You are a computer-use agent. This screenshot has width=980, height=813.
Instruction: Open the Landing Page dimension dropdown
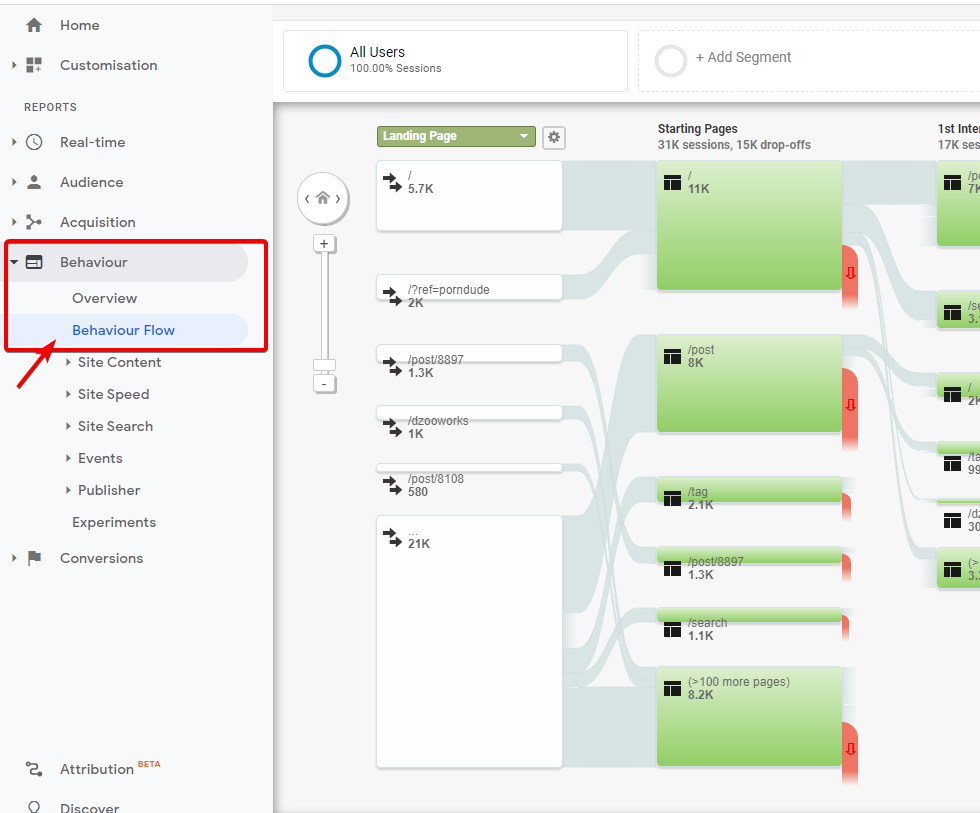point(457,137)
